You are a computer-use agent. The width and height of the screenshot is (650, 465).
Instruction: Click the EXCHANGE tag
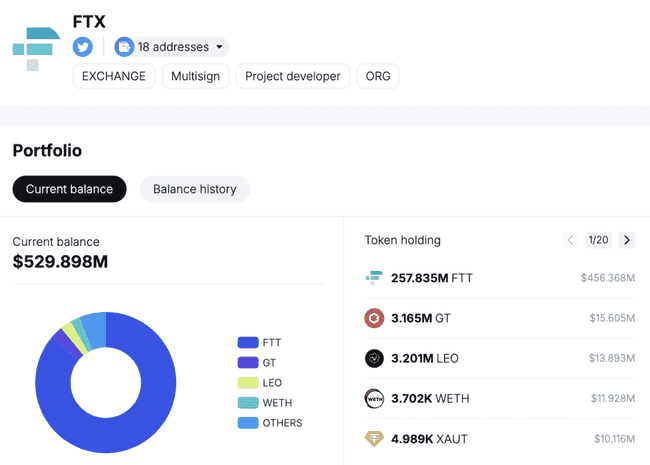point(114,76)
